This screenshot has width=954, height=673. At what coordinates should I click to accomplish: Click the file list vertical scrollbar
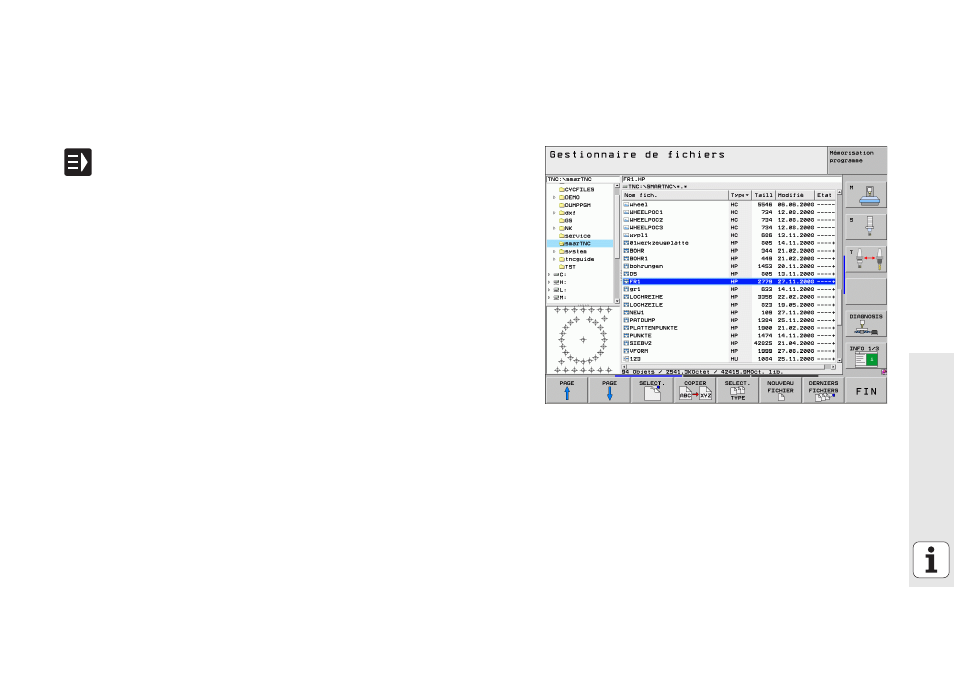click(x=840, y=276)
